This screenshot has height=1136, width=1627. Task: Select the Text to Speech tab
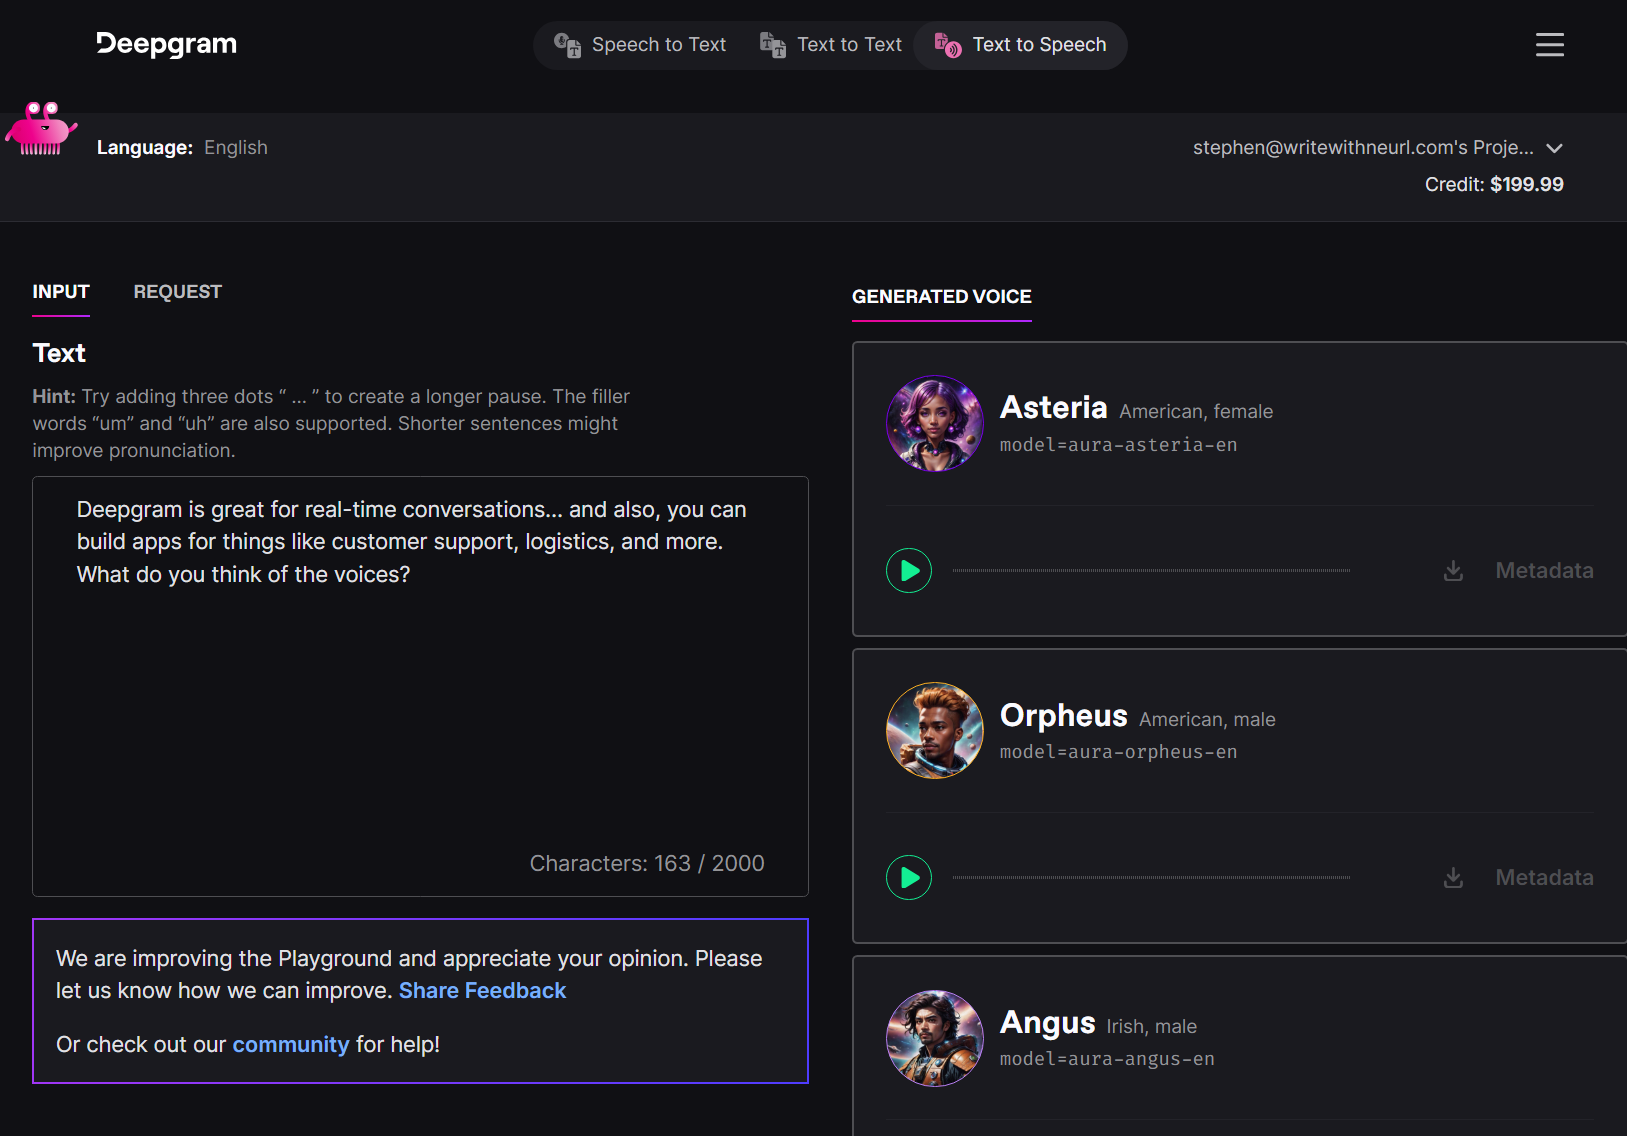[1020, 45]
